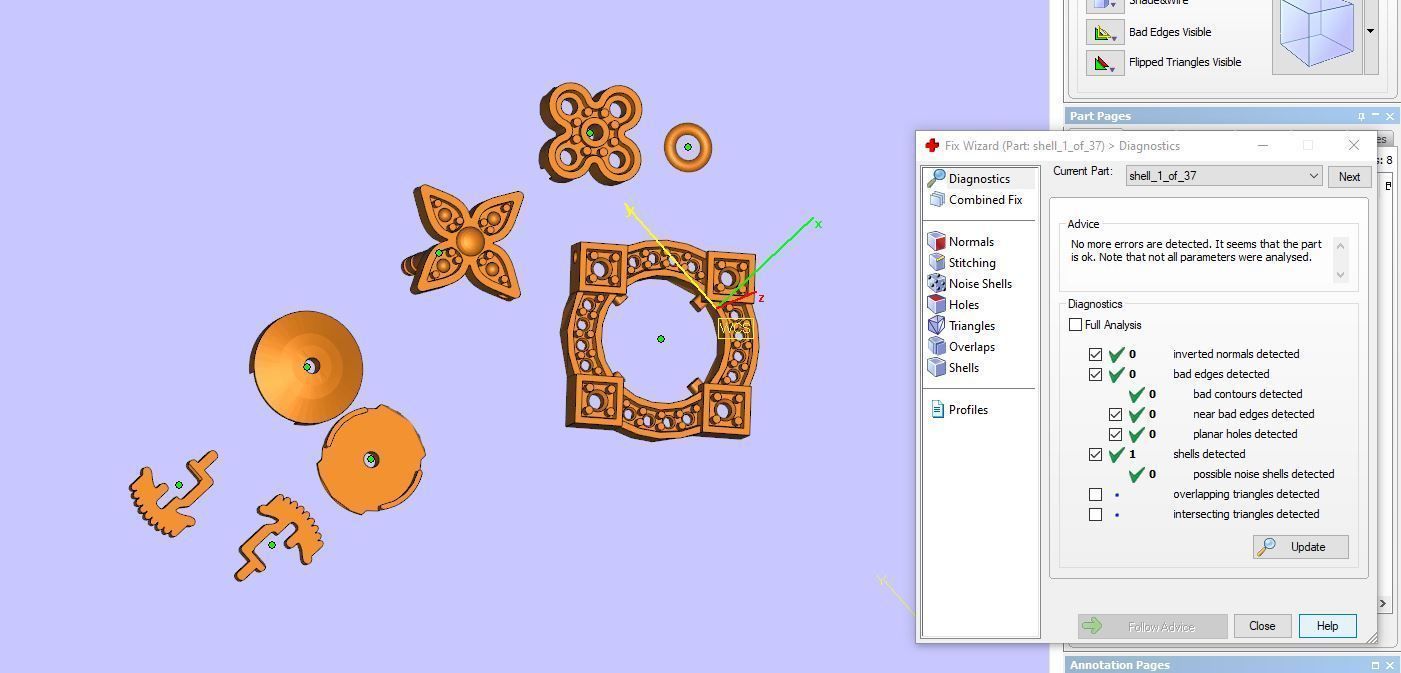Click Next to go to next part
This screenshot has height=673, width=1401.
tap(1349, 177)
